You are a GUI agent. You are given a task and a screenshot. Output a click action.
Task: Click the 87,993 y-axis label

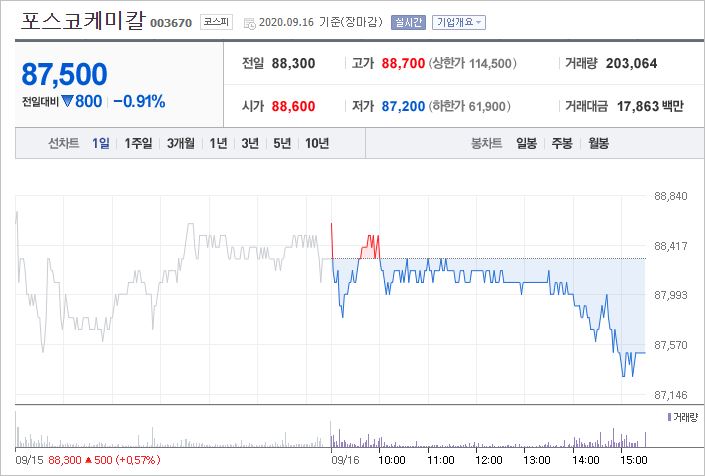670,295
